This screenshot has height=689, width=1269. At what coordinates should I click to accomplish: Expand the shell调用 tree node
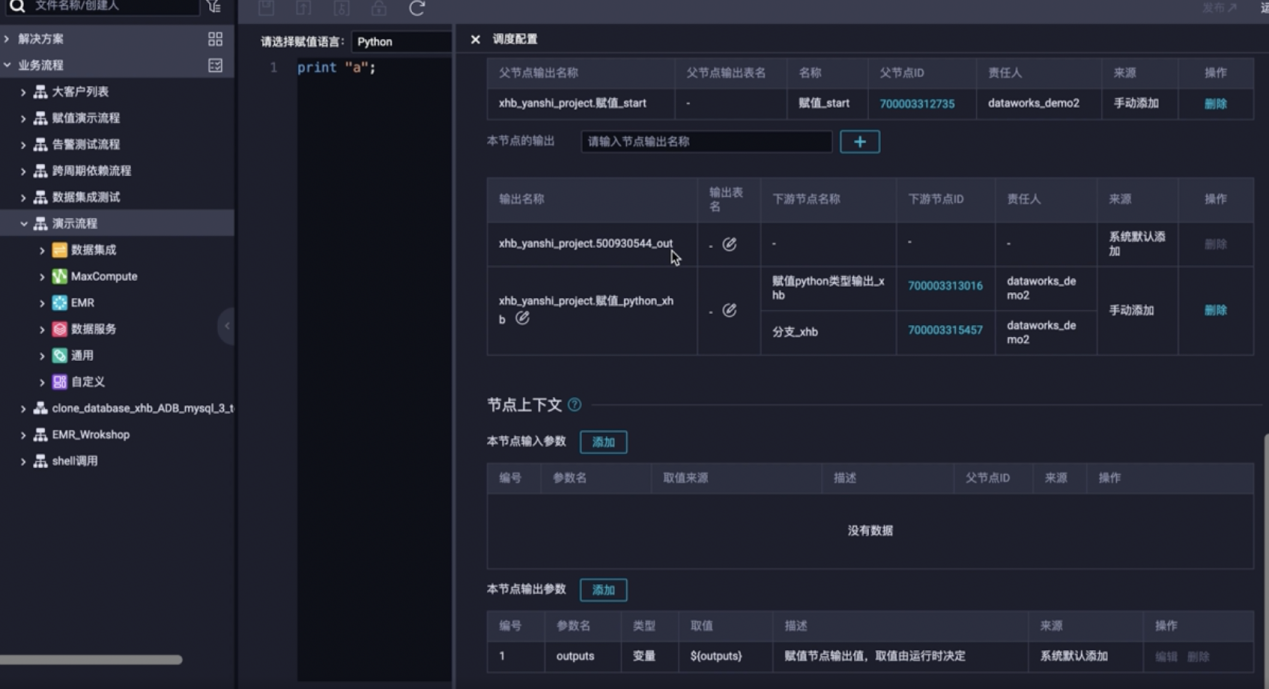(x=24, y=460)
